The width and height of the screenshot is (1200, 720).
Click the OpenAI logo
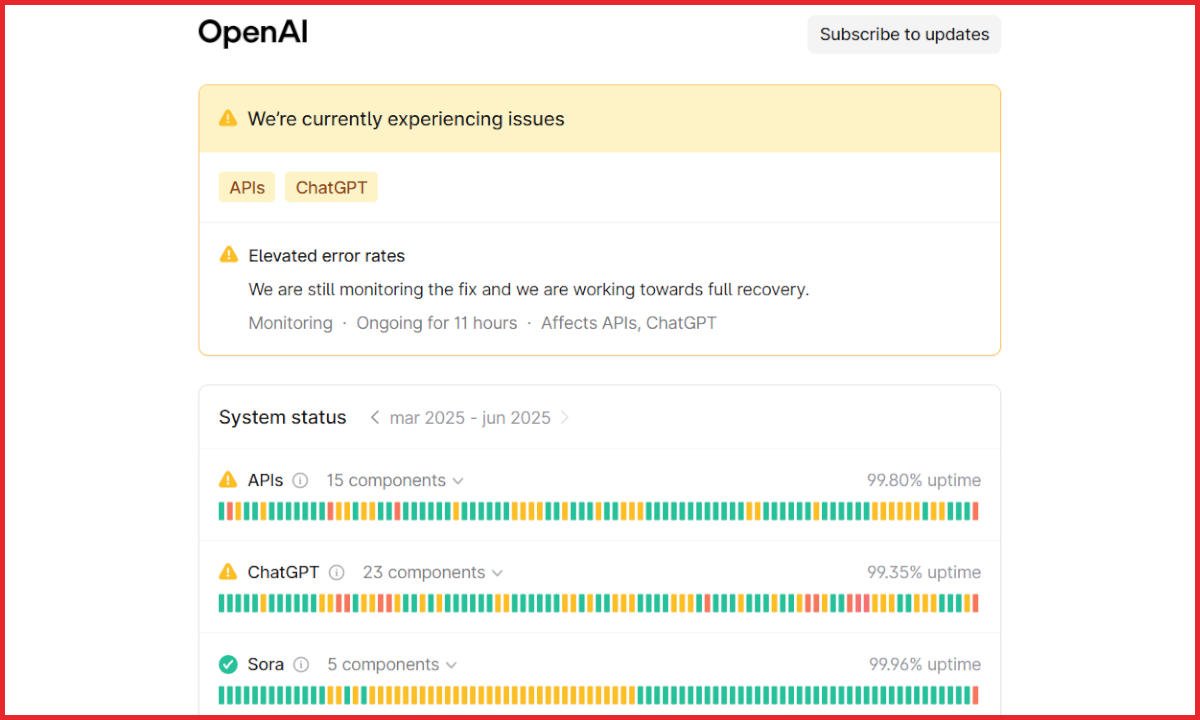(x=253, y=33)
